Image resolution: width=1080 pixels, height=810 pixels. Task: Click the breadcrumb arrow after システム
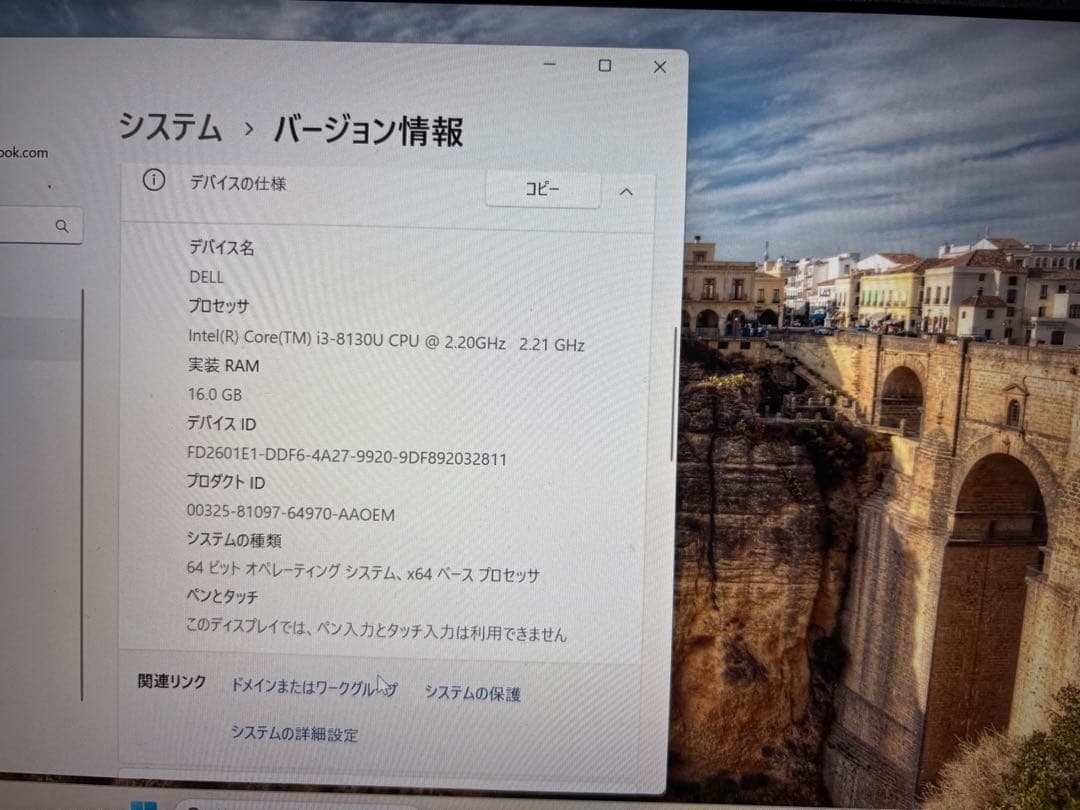point(247,128)
